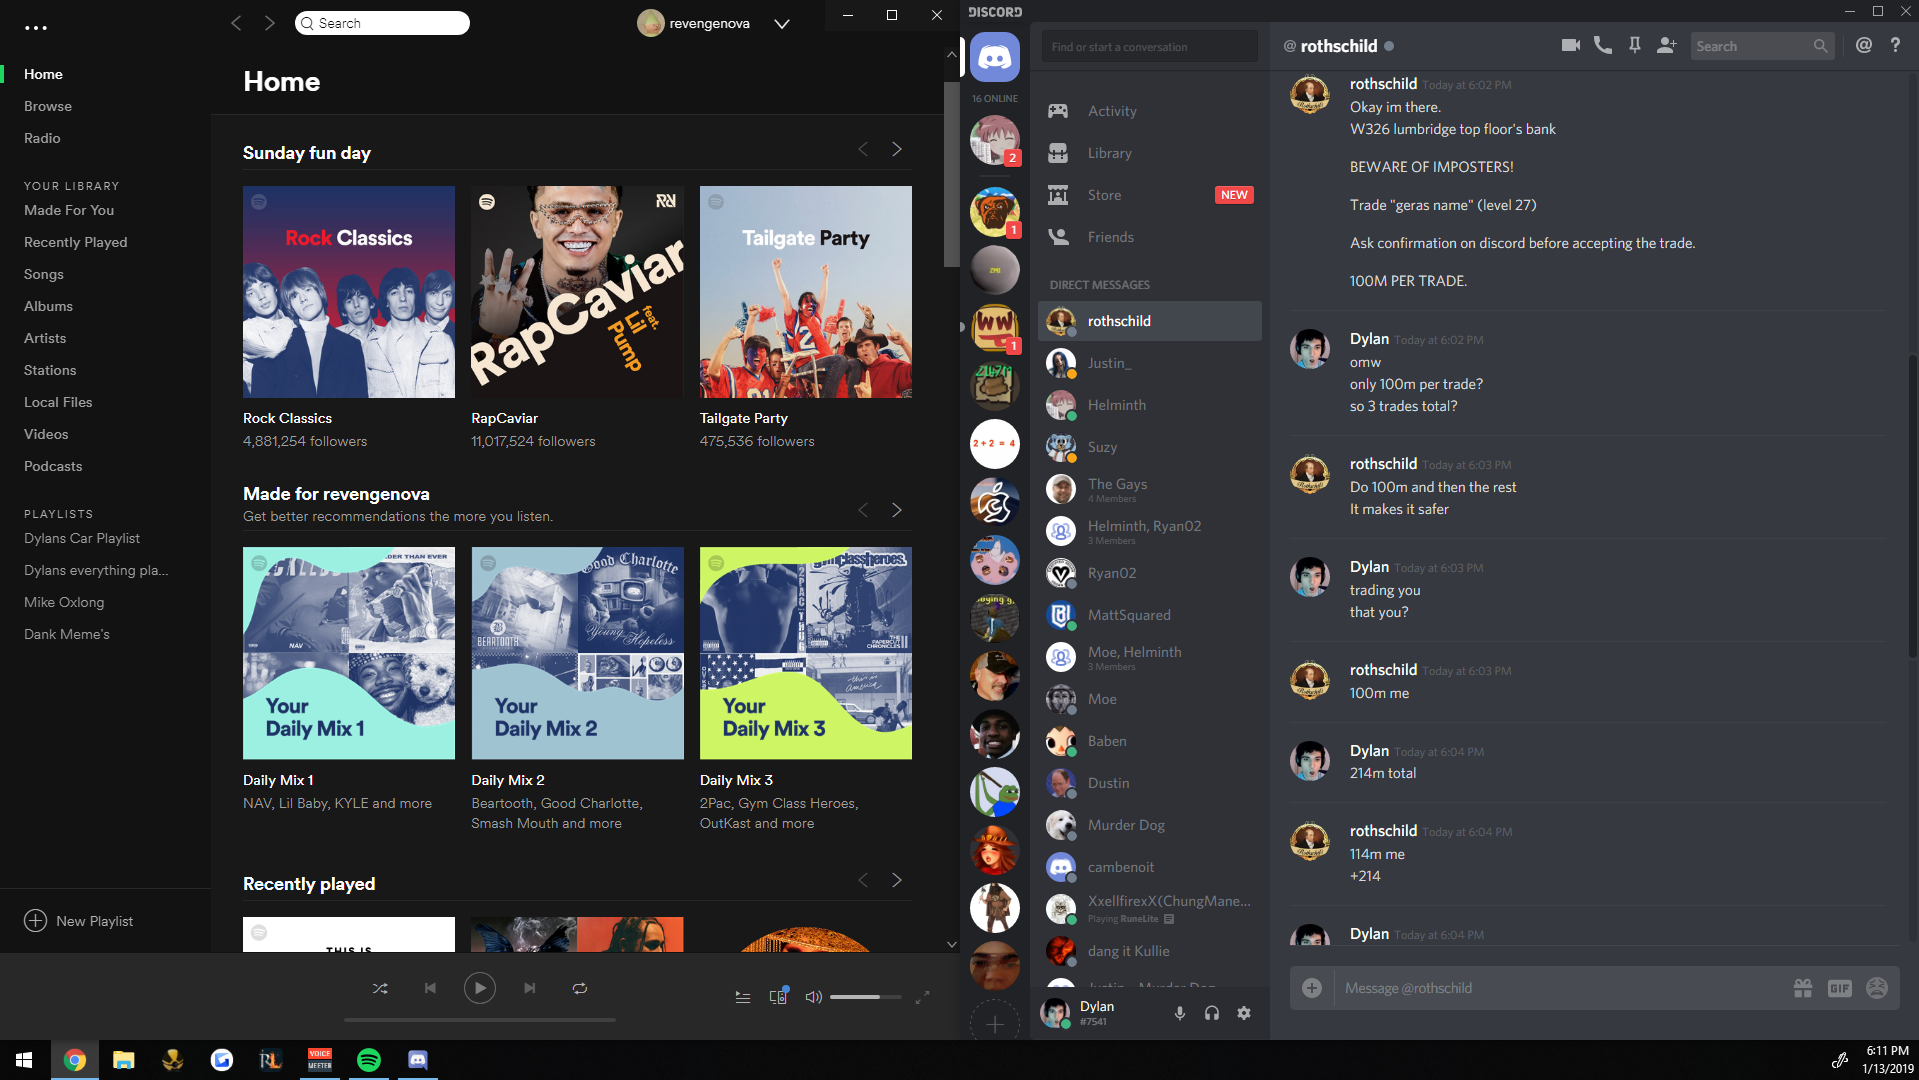The image size is (1919, 1080).
Task: Mute Spotify volume speaker icon
Action: (x=813, y=997)
